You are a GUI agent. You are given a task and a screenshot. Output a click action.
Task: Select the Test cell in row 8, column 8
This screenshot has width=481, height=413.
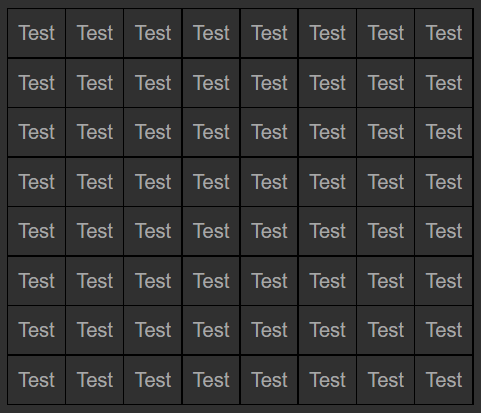point(444,380)
